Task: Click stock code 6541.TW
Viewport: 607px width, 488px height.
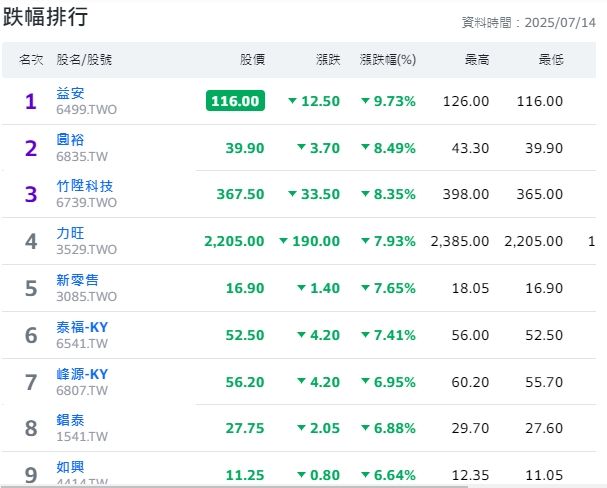Action: (x=82, y=343)
